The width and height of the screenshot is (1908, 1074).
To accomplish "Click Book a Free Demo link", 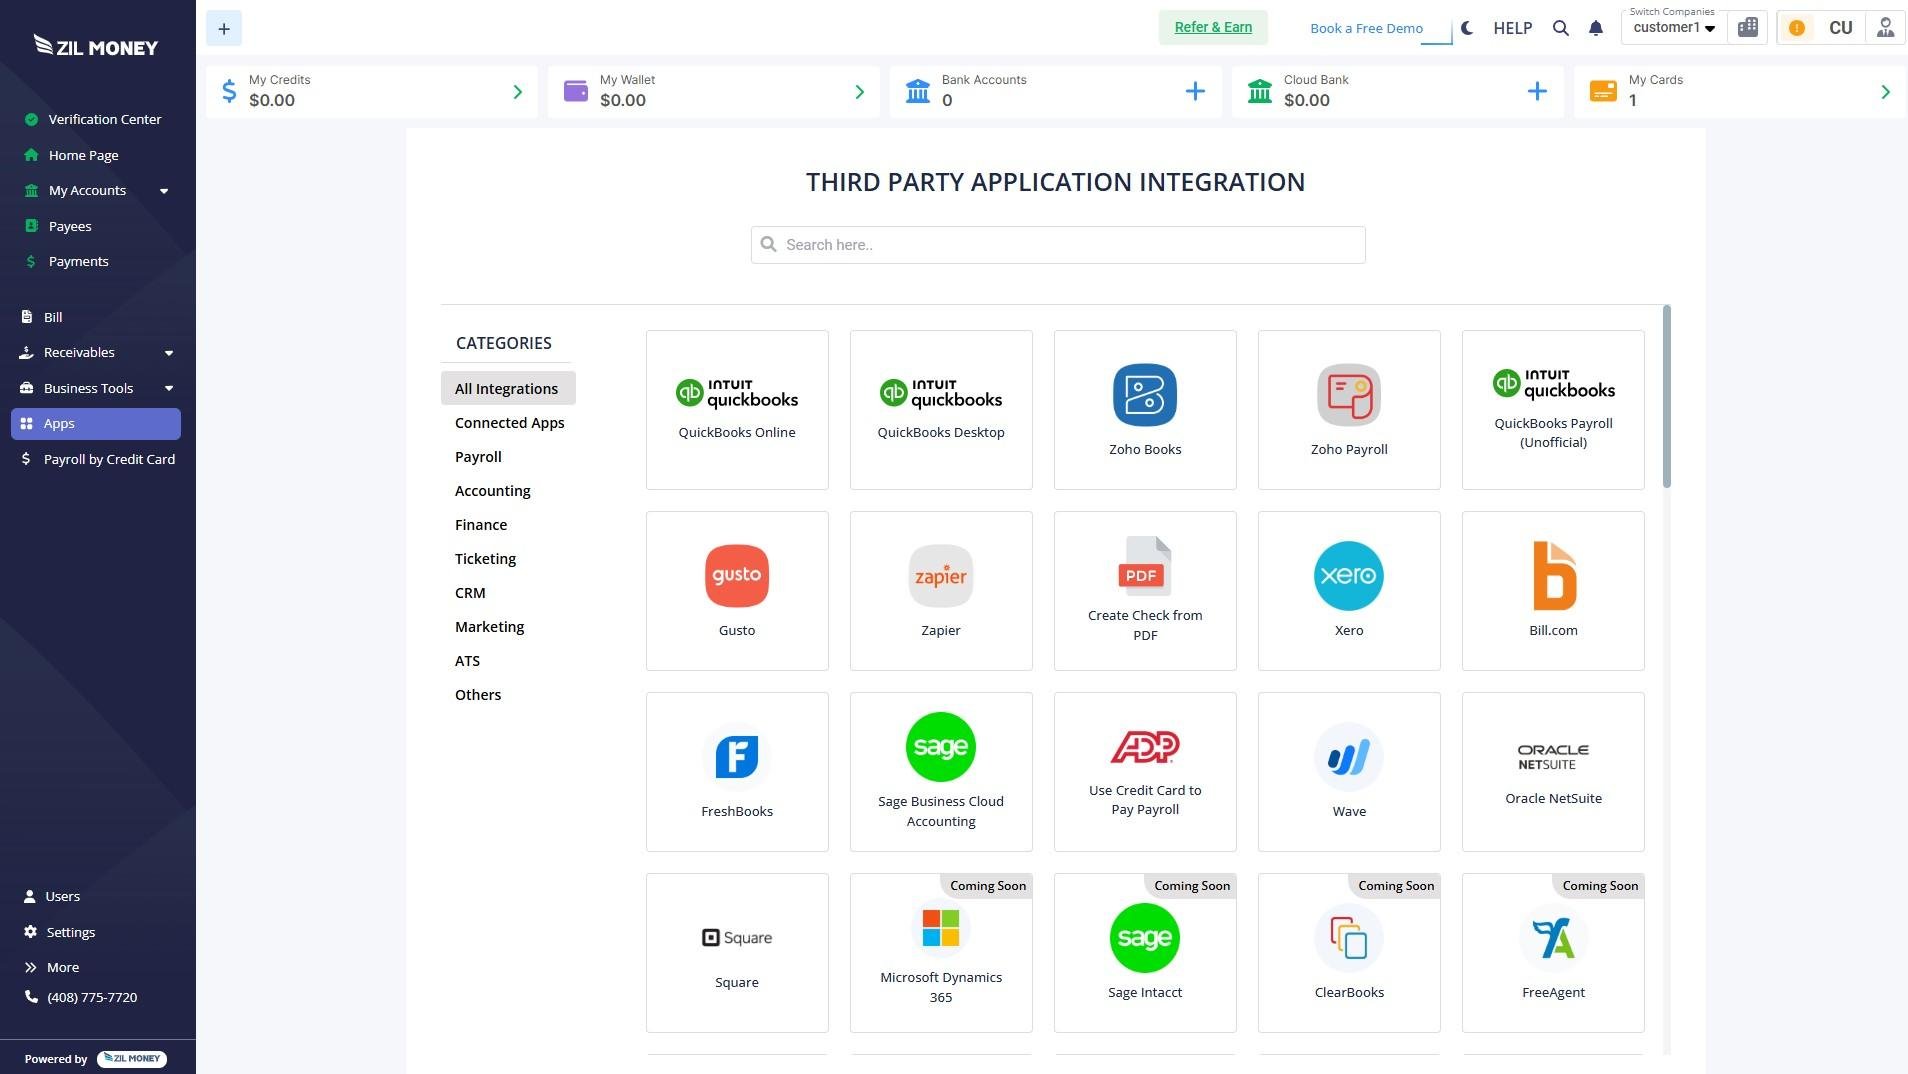I will [1366, 29].
